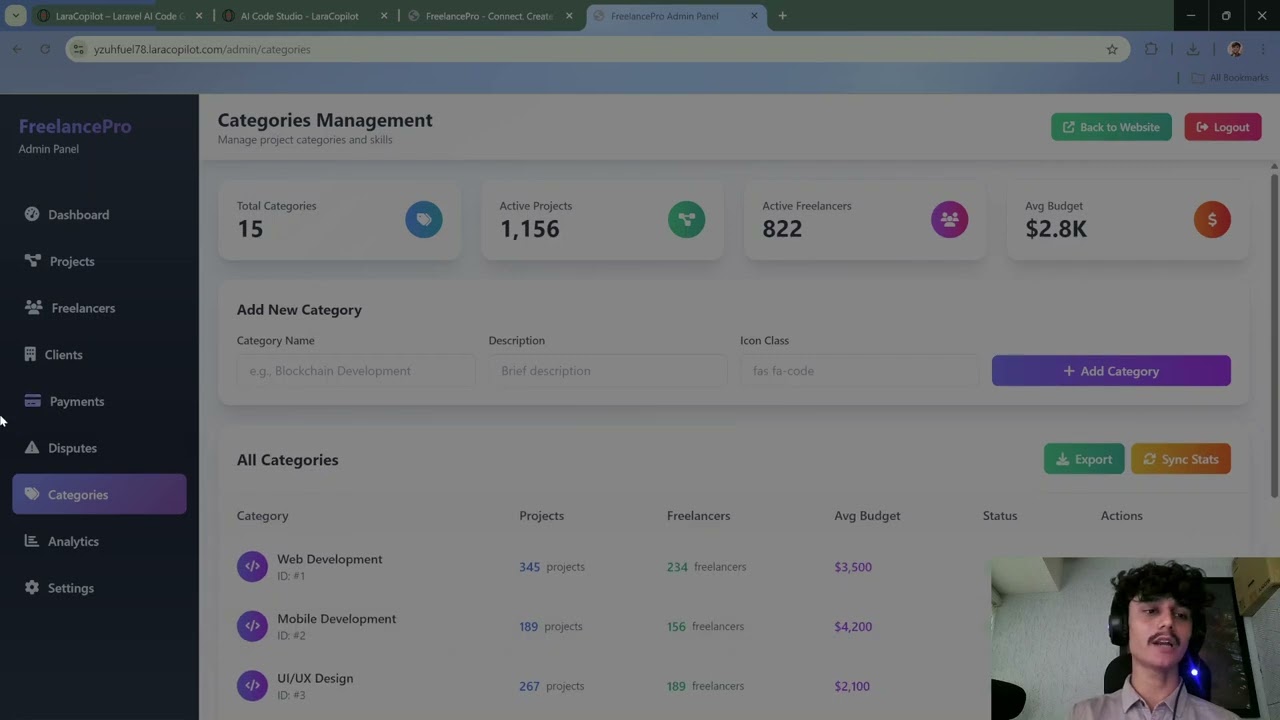
Task: Go to Settings in sidebar
Action: [99, 588]
